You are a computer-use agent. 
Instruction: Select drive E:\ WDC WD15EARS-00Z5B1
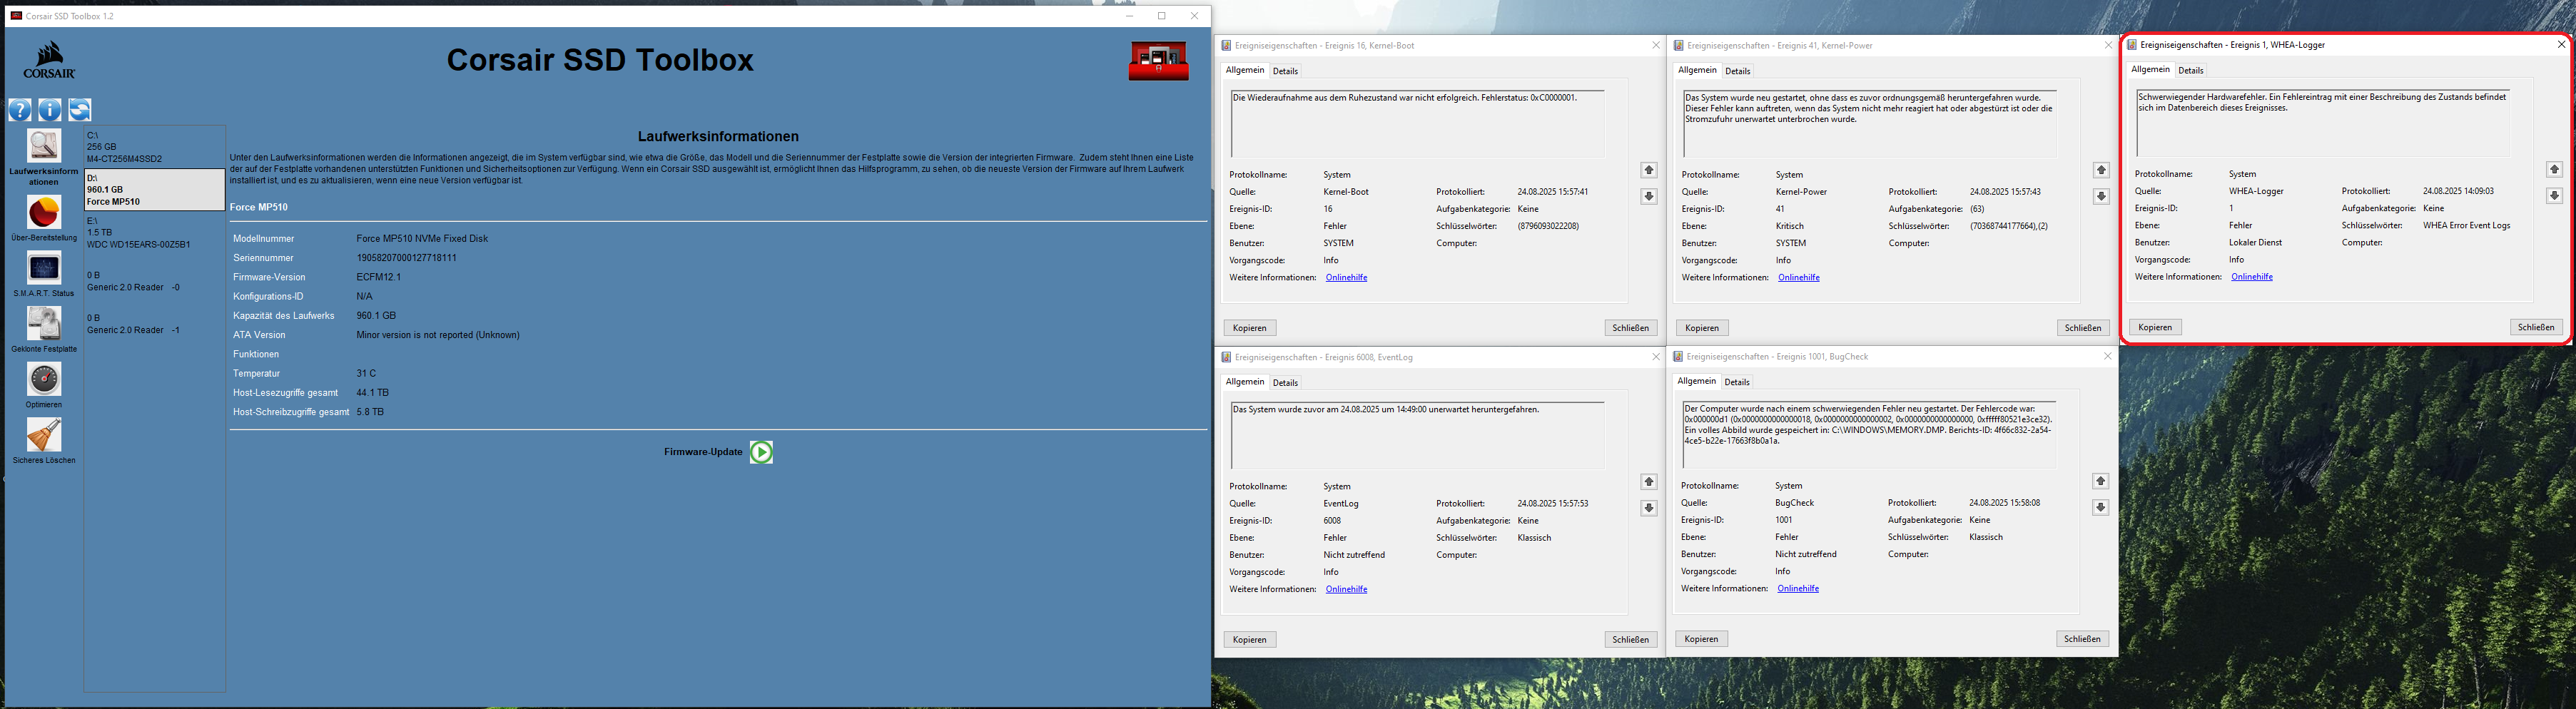coord(155,232)
